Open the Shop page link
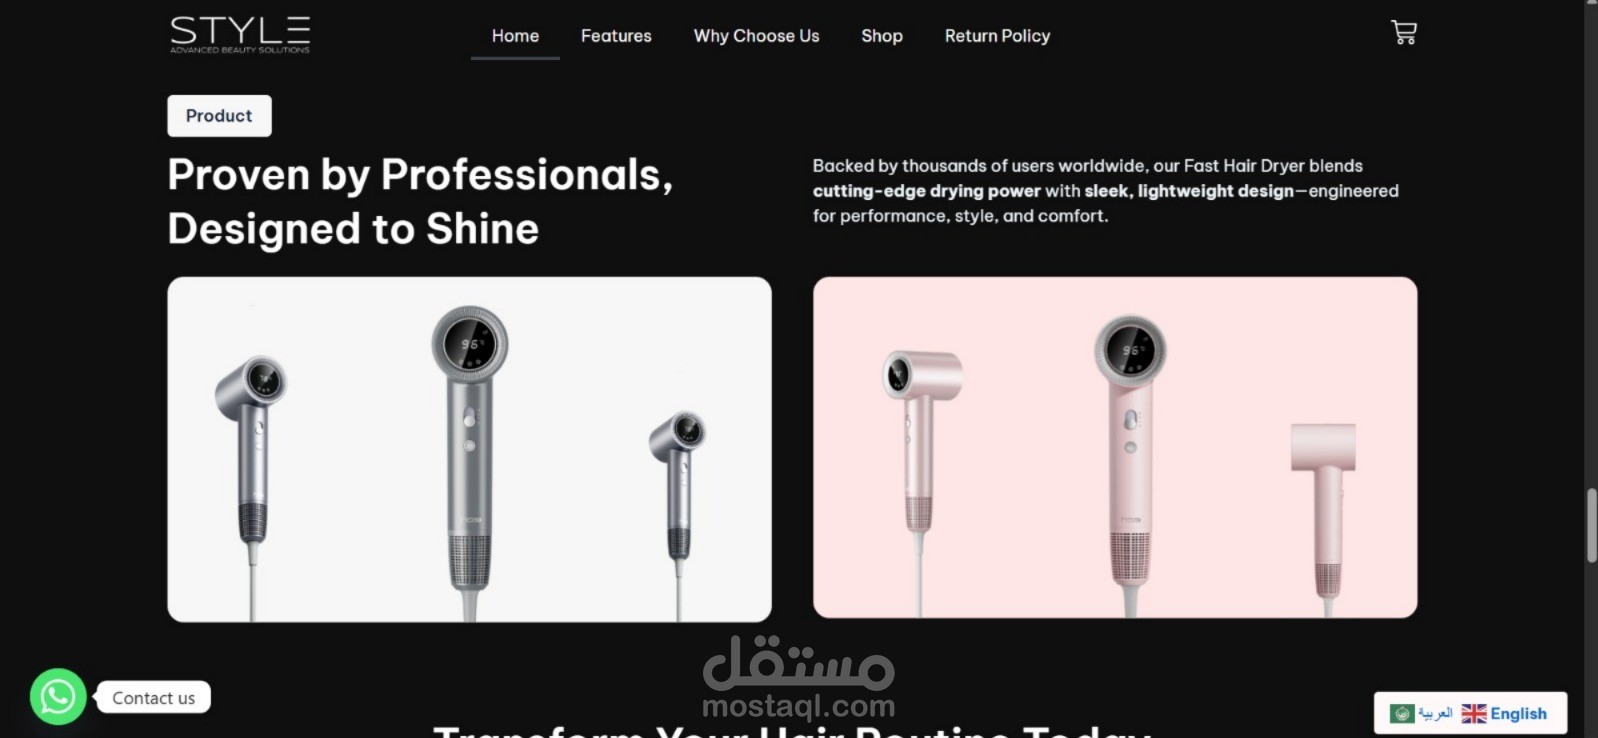1598x738 pixels. 882,36
